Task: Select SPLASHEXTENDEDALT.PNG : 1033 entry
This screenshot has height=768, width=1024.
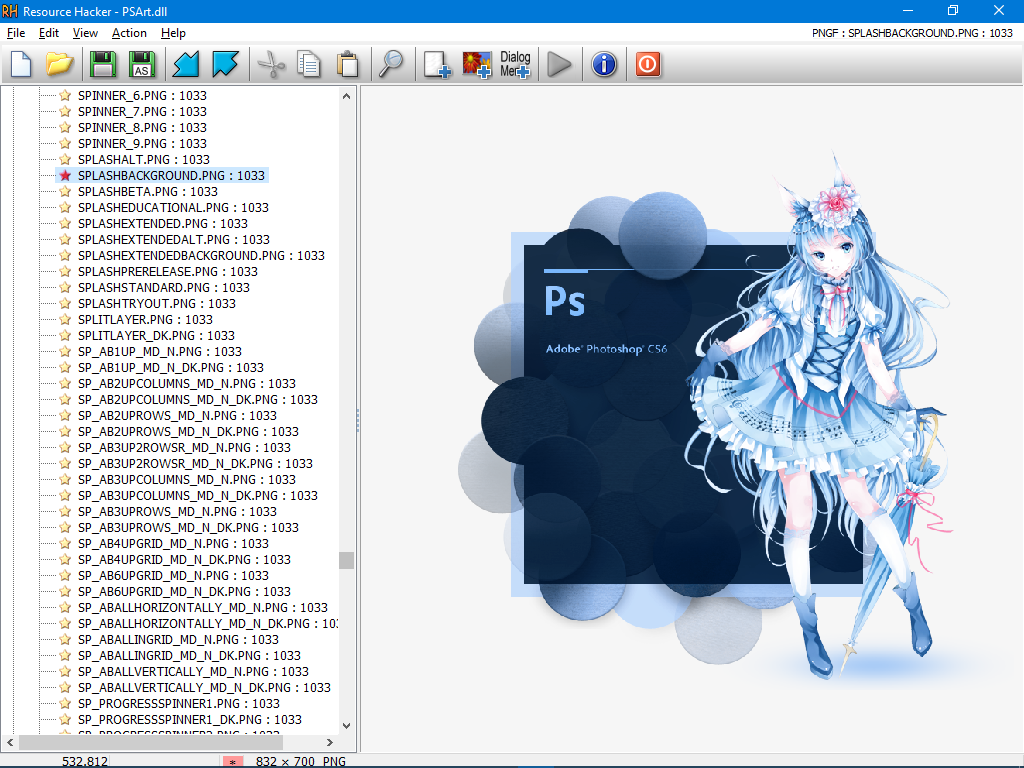Action: 174,240
